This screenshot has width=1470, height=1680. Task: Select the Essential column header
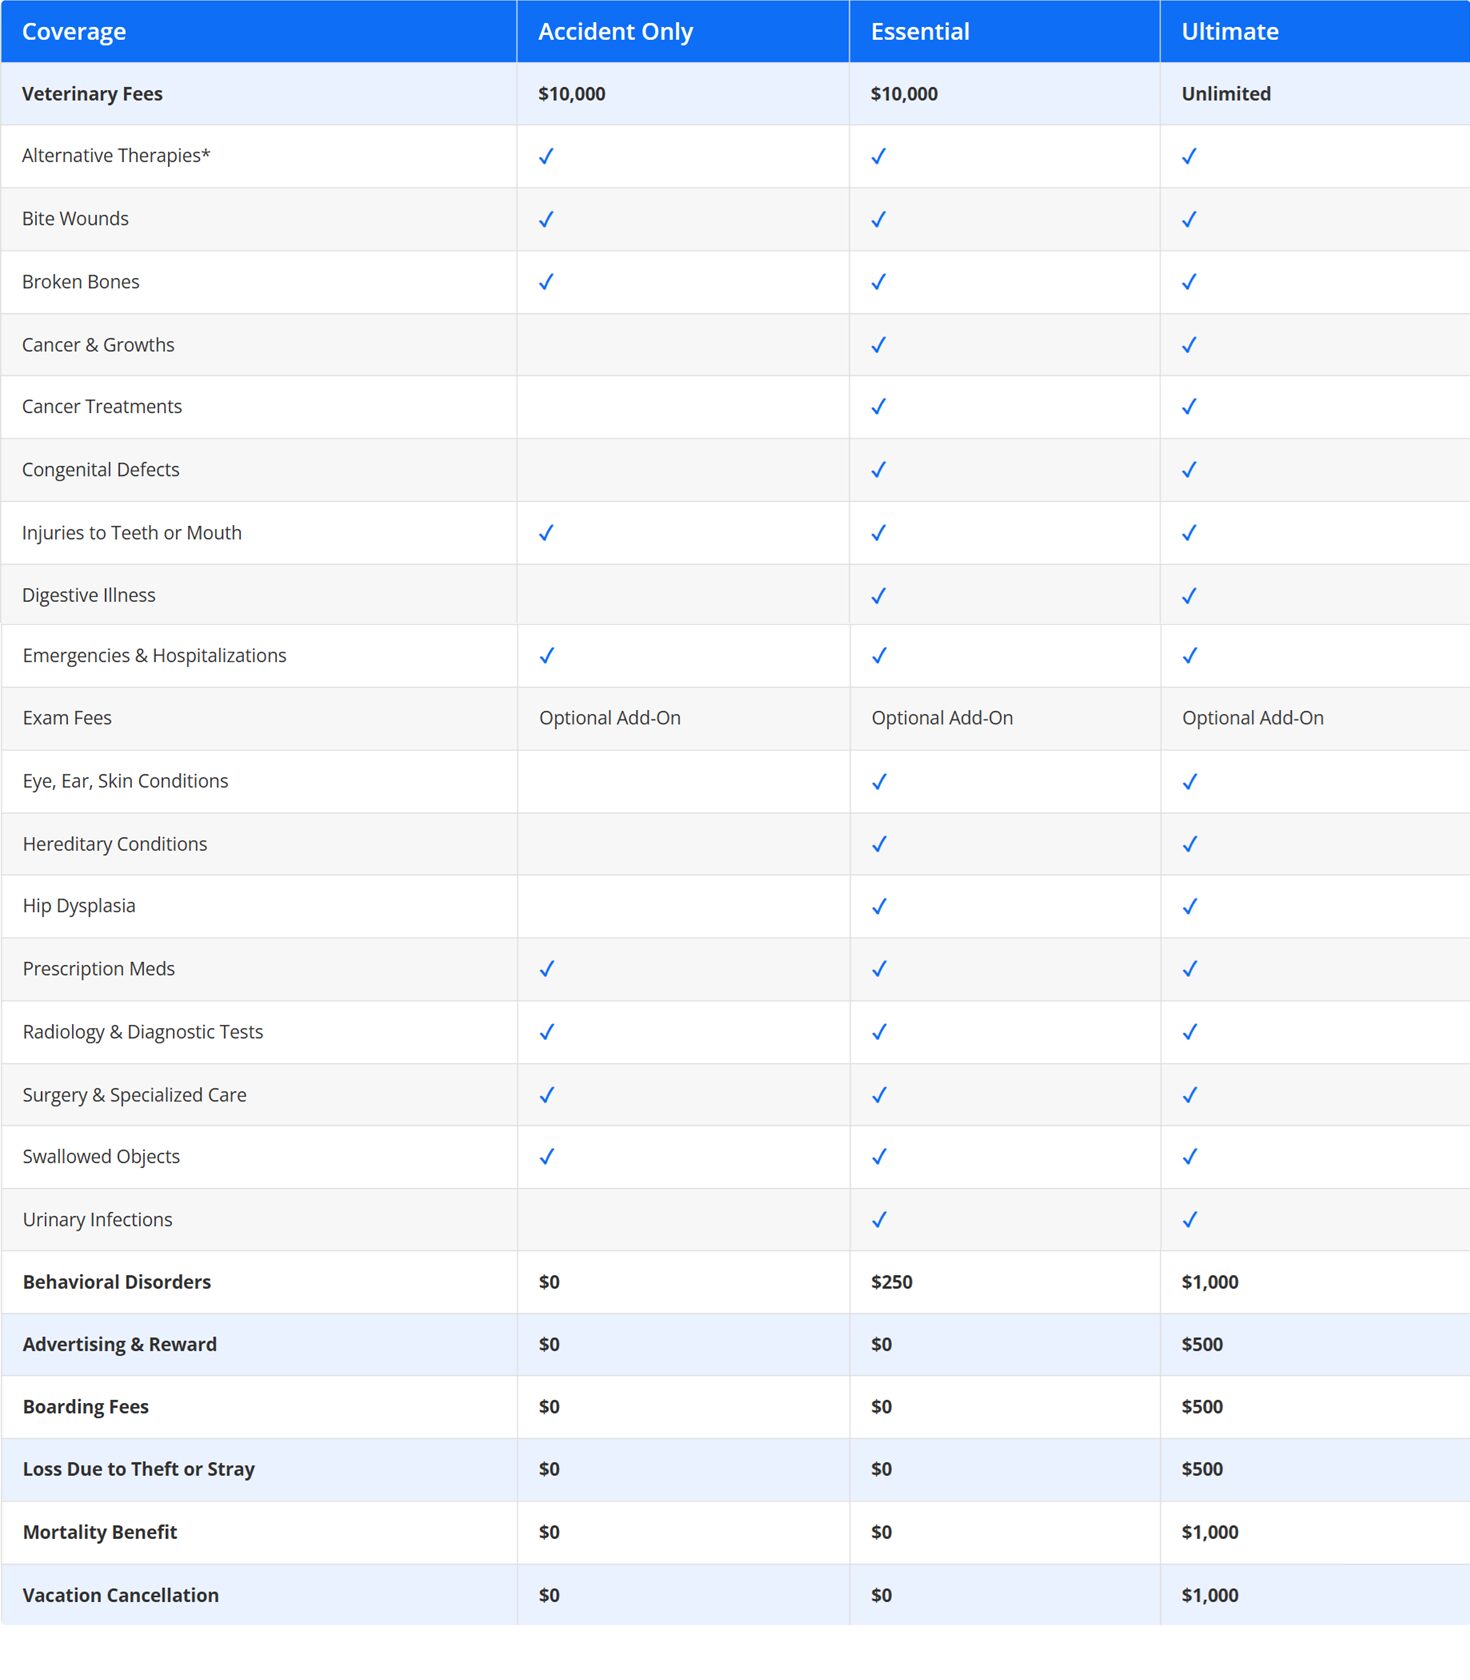[x=920, y=32]
